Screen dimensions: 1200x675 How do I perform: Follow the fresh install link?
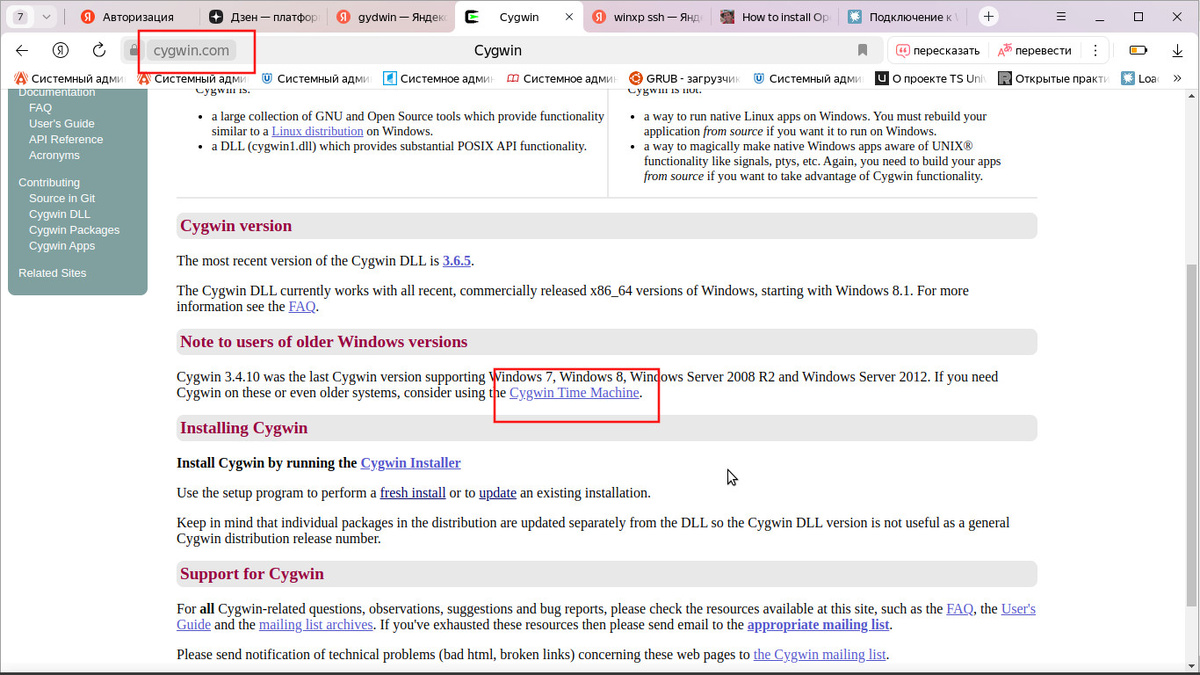click(x=413, y=493)
